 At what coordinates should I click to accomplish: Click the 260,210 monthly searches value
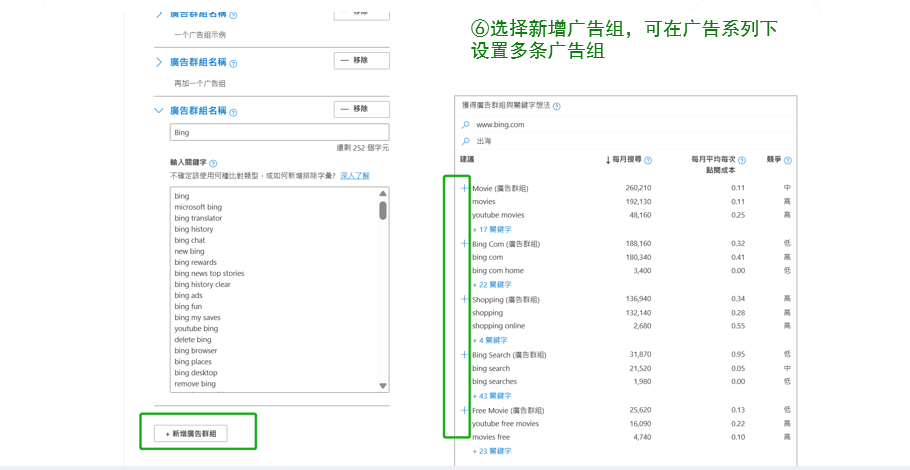point(638,188)
